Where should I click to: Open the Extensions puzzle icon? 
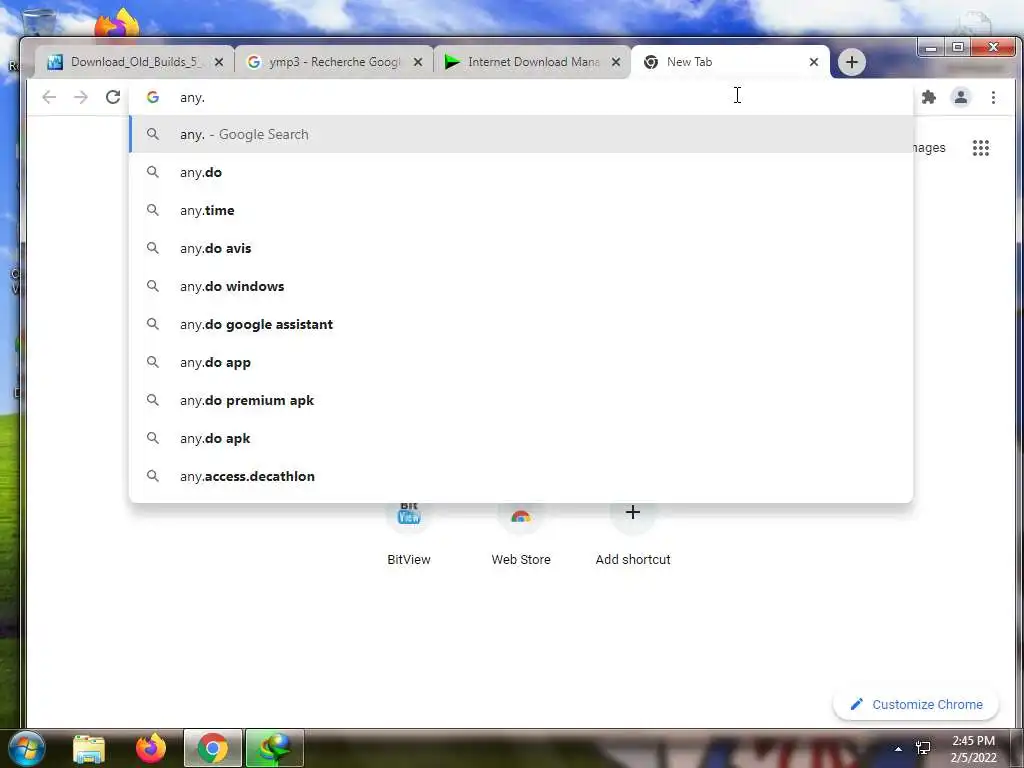point(928,97)
